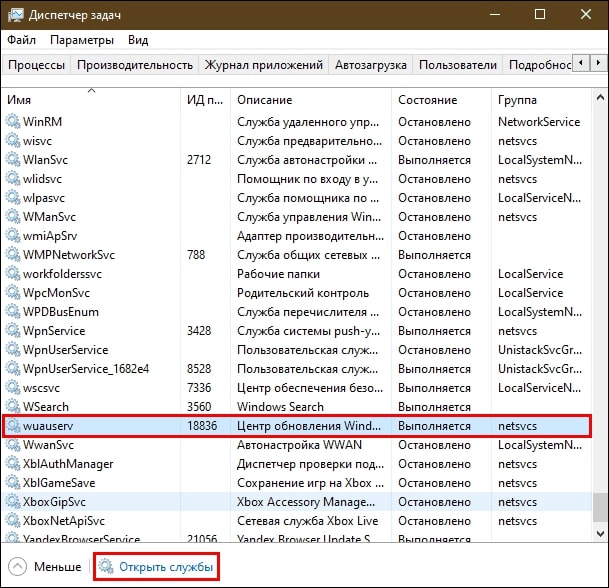Select the Автонастройка WWAN description
This screenshot has width=609, height=588.
pos(299,445)
